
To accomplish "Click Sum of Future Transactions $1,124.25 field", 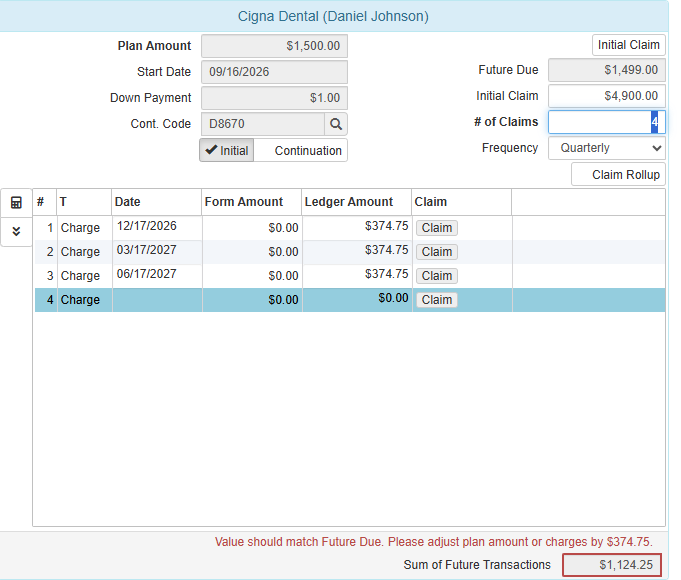I will [x=612, y=565].
